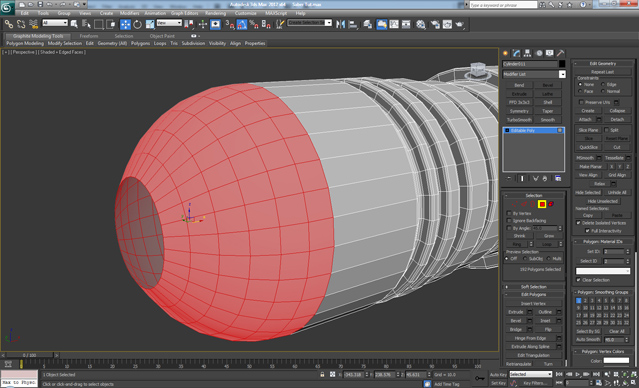Click the object color swatch
Image resolution: width=639 pixels, height=388 pixels.
562,64
